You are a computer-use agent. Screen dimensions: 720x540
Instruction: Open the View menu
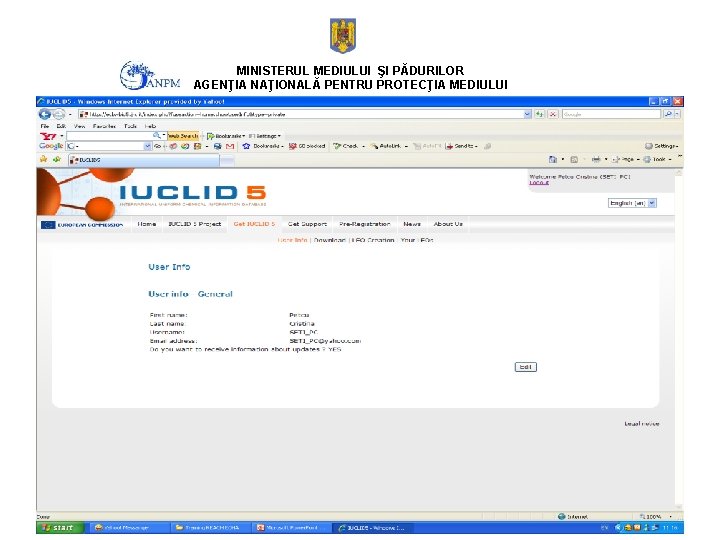click(x=79, y=126)
